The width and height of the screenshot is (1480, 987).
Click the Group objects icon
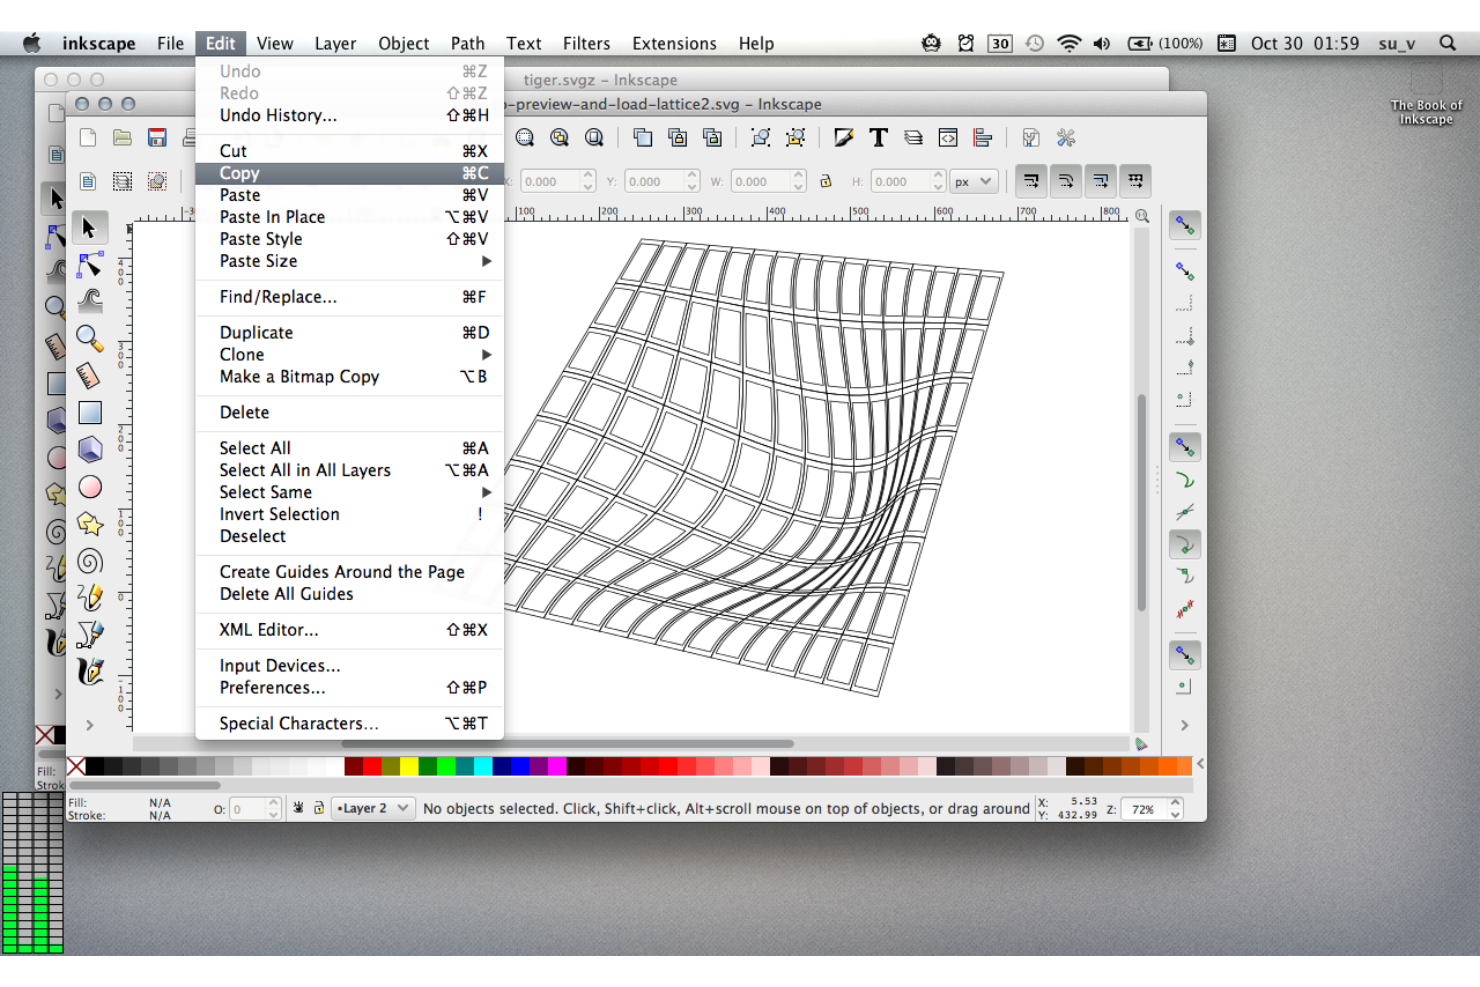[x=761, y=138]
